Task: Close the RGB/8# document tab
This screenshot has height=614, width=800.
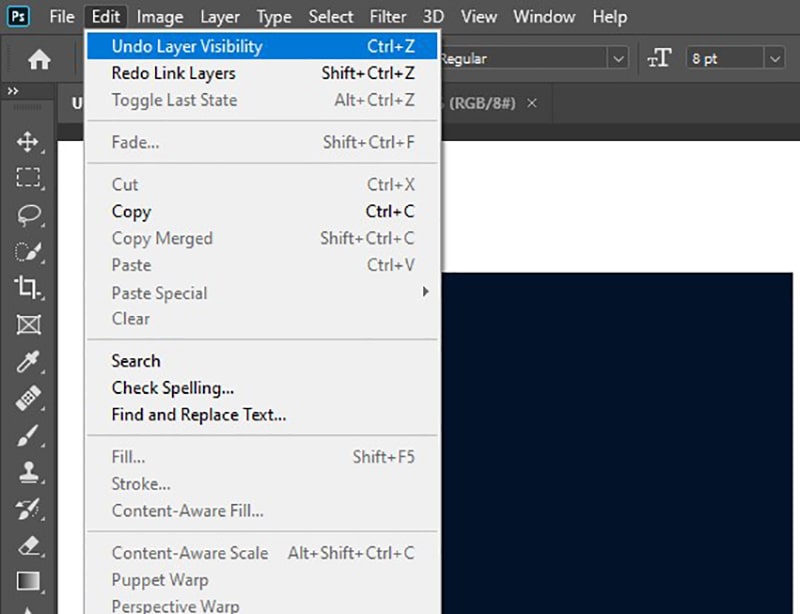Action: (531, 103)
